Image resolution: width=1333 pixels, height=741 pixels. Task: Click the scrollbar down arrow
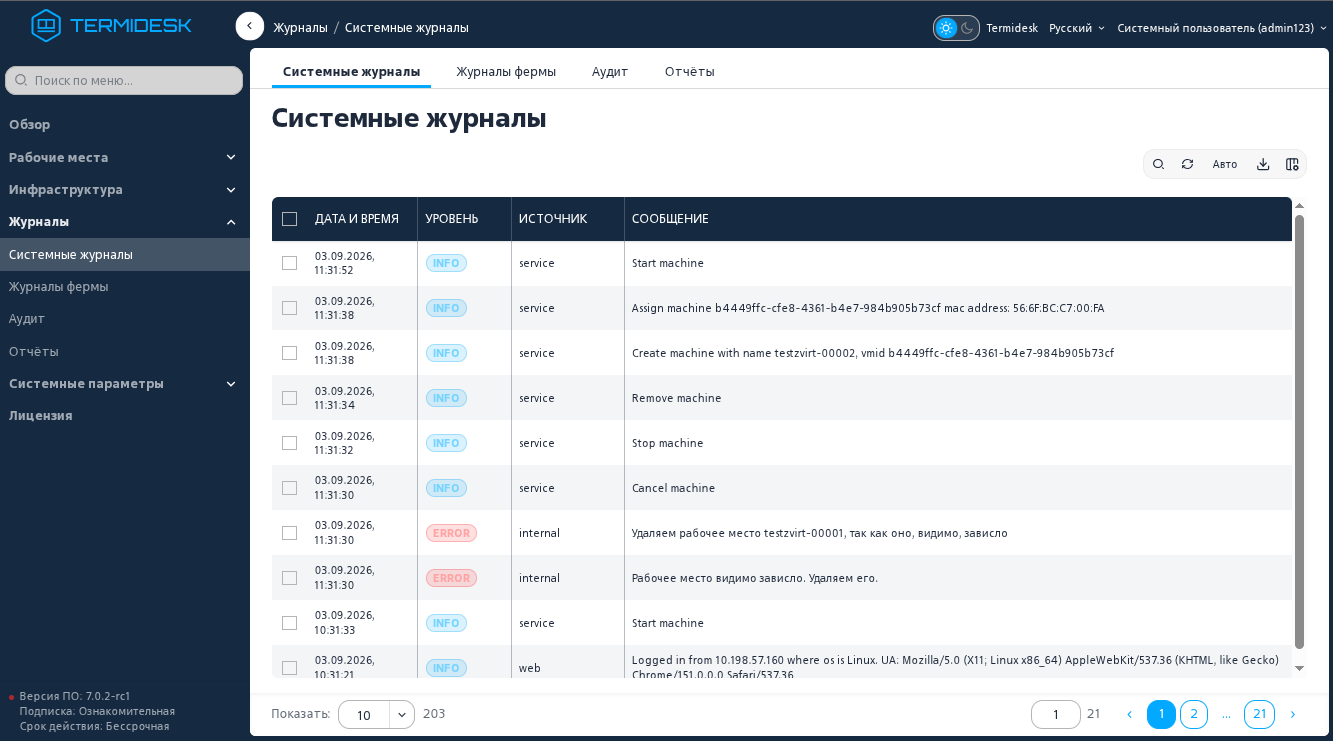tap(1299, 668)
